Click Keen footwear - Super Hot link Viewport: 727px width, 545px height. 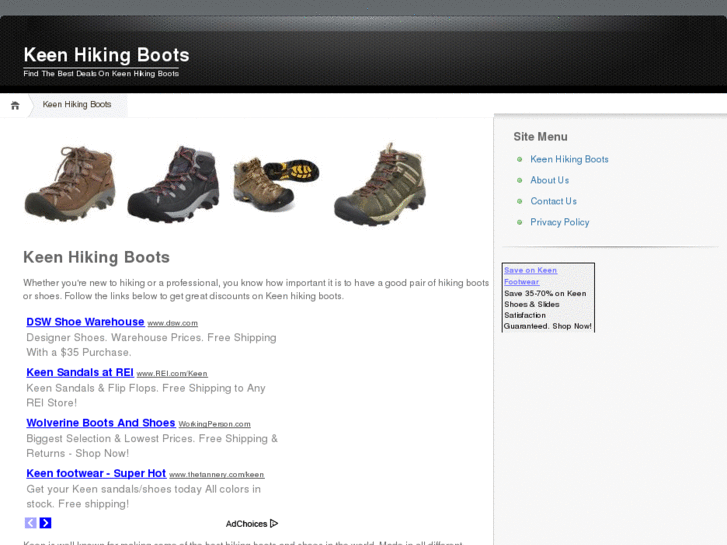96,474
